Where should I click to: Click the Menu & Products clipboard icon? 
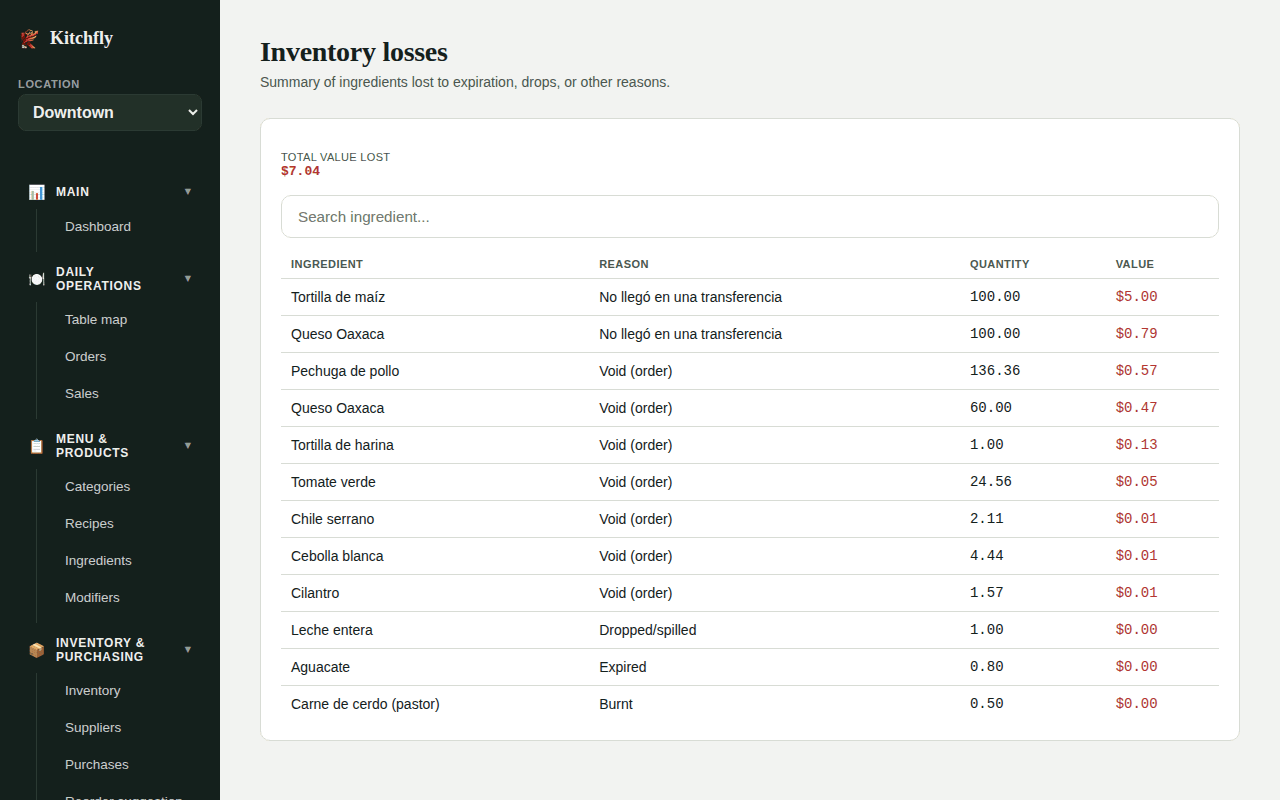point(37,446)
